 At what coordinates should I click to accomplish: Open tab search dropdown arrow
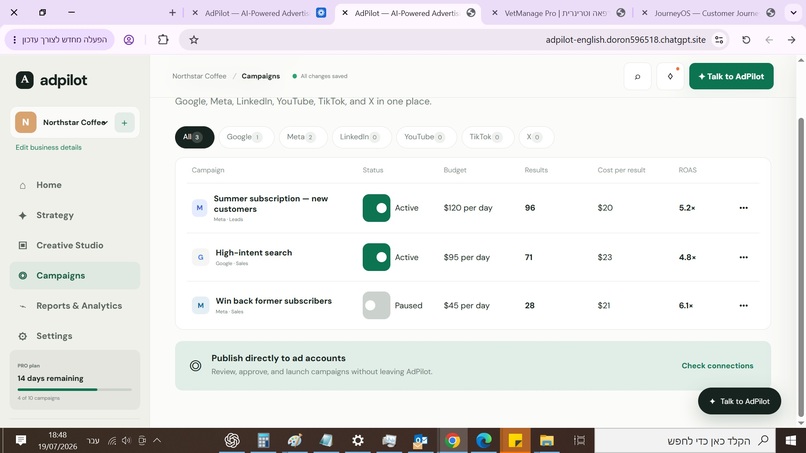793,13
